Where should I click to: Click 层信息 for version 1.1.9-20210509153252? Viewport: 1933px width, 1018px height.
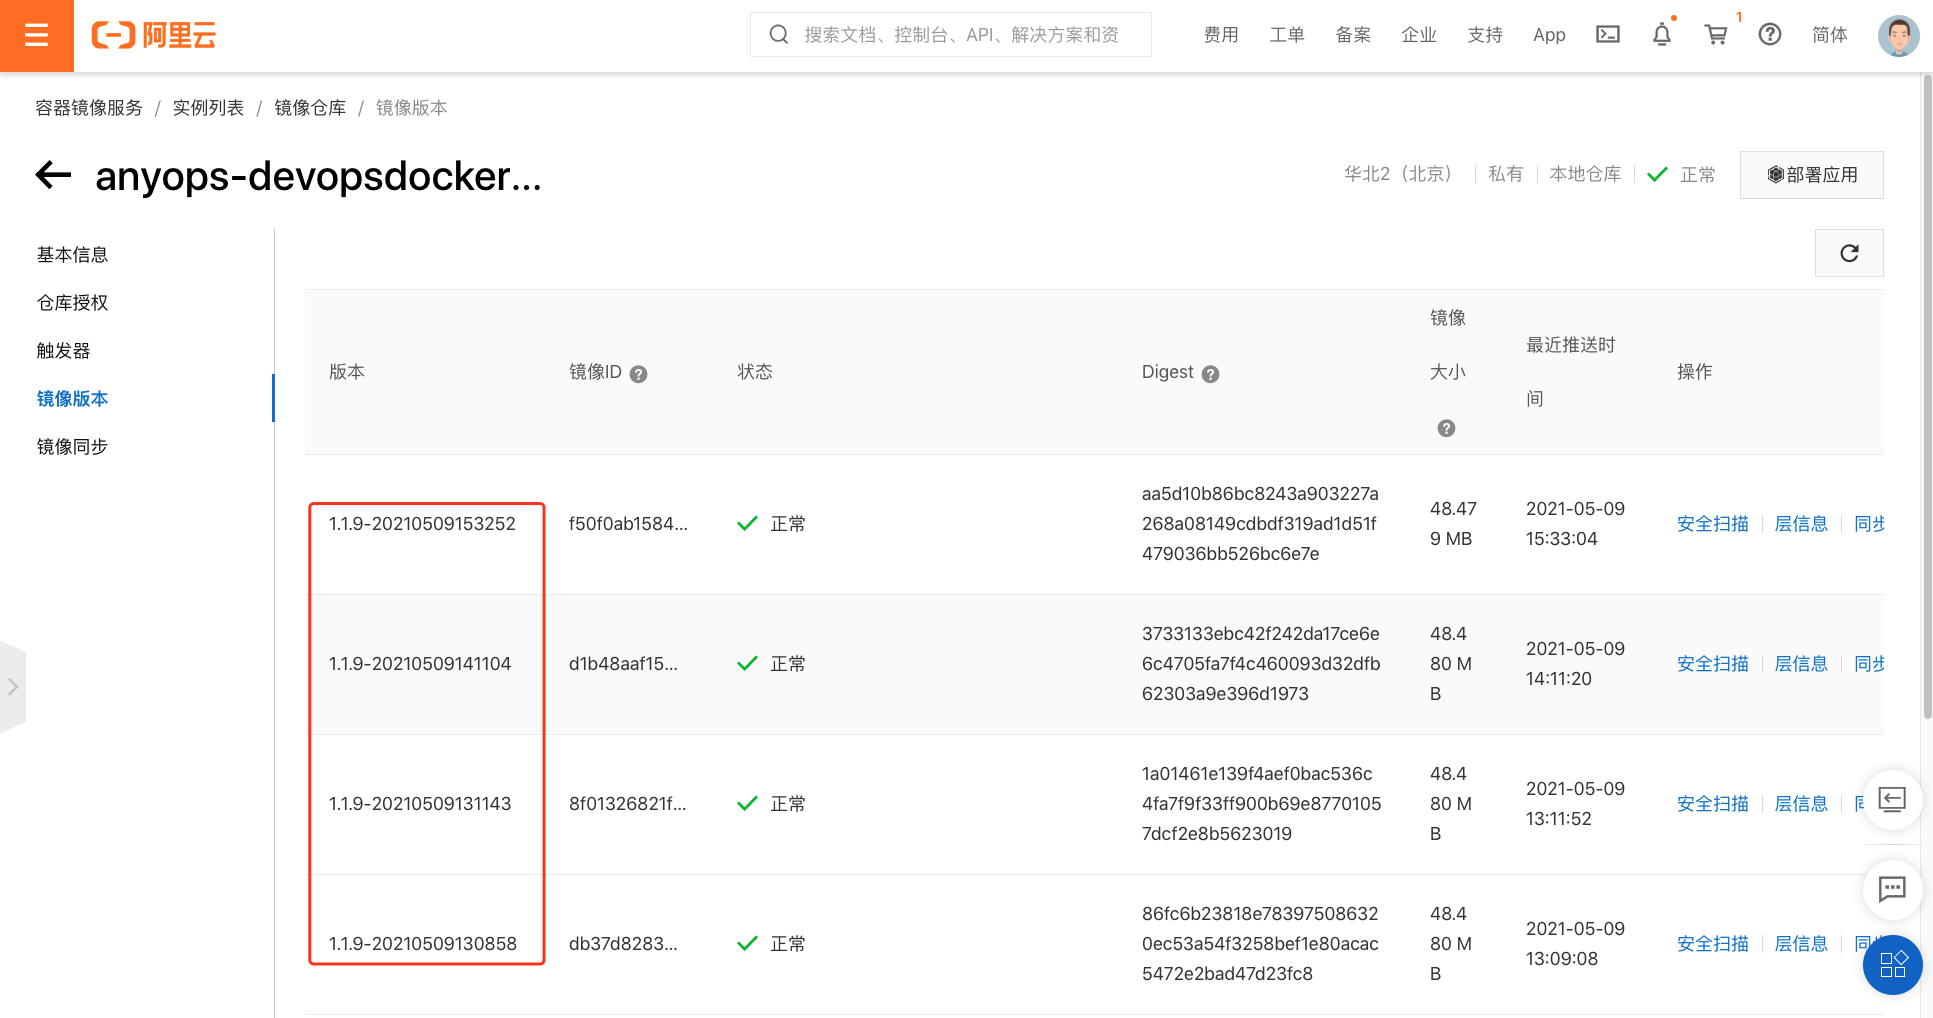(x=1801, y=524)
